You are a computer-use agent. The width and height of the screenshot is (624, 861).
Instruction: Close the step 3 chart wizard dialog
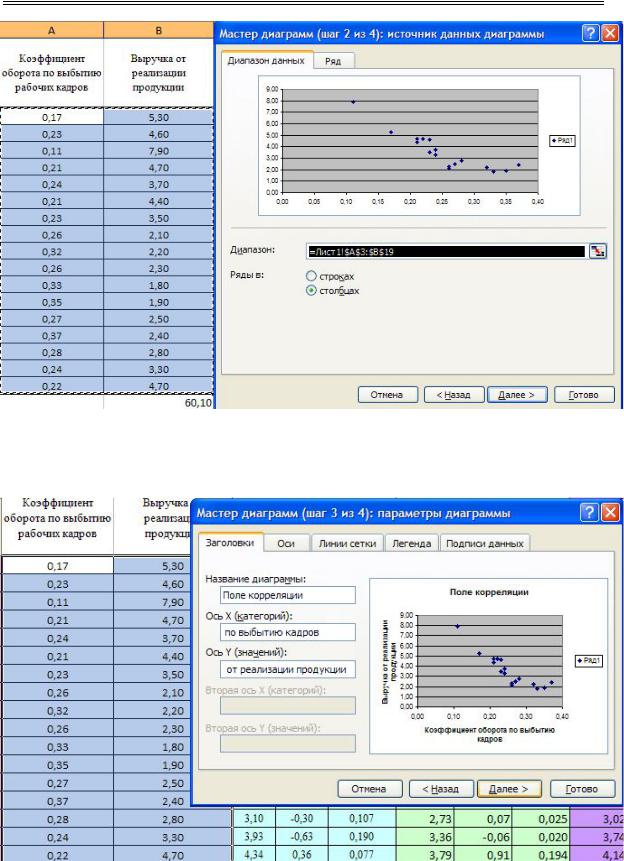coord(611,513)
